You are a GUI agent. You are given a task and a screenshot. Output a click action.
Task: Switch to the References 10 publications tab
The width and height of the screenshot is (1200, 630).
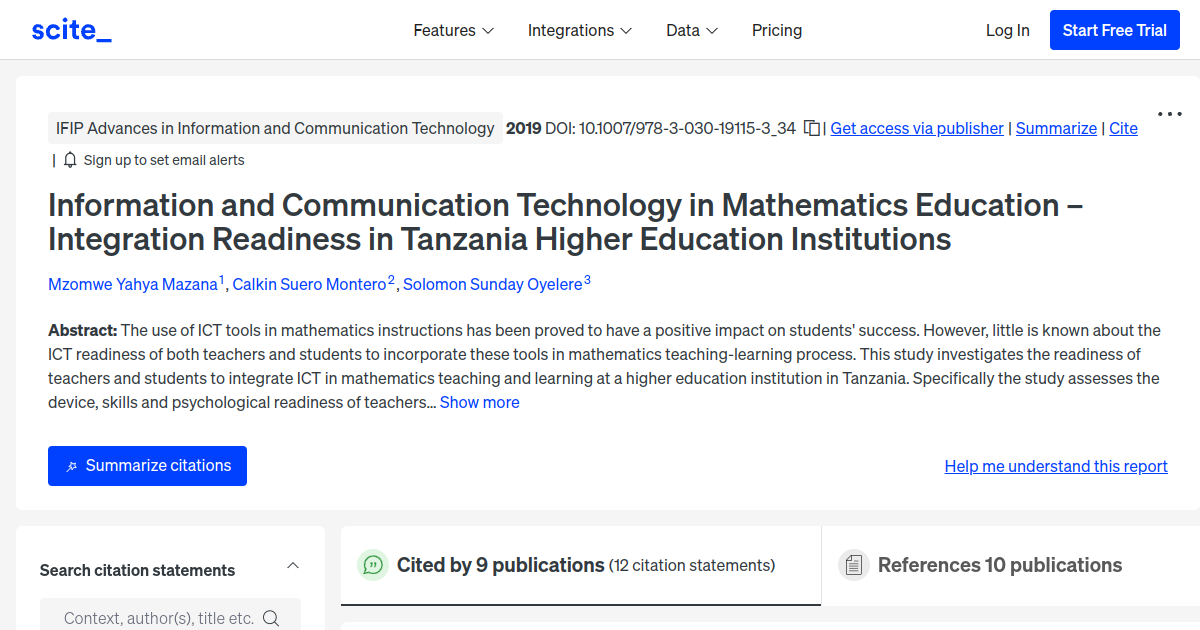(1011, 566)
